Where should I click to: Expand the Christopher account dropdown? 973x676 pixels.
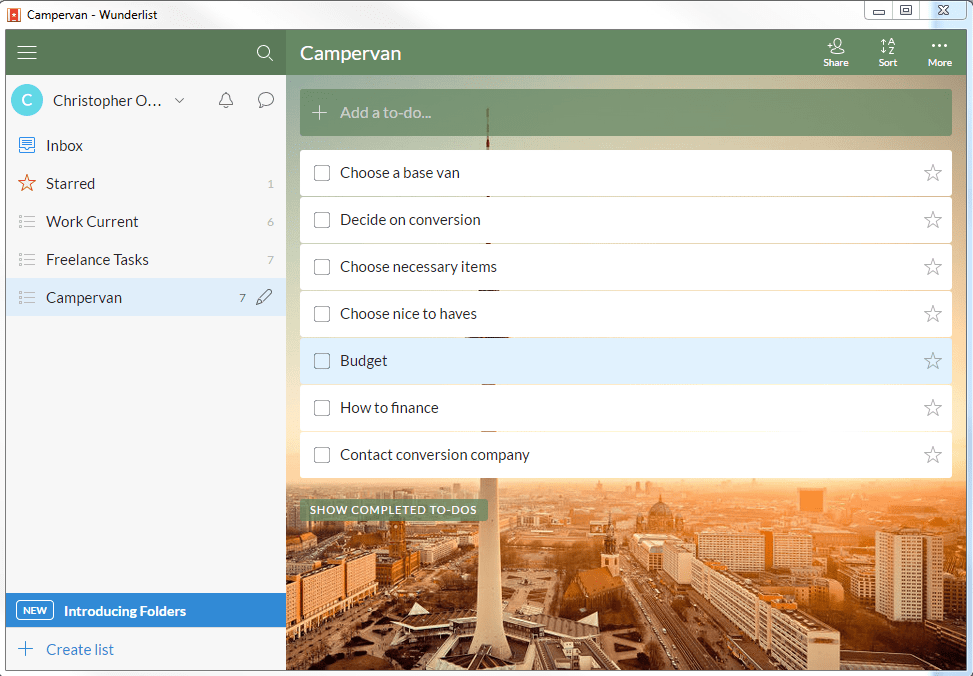178,100
